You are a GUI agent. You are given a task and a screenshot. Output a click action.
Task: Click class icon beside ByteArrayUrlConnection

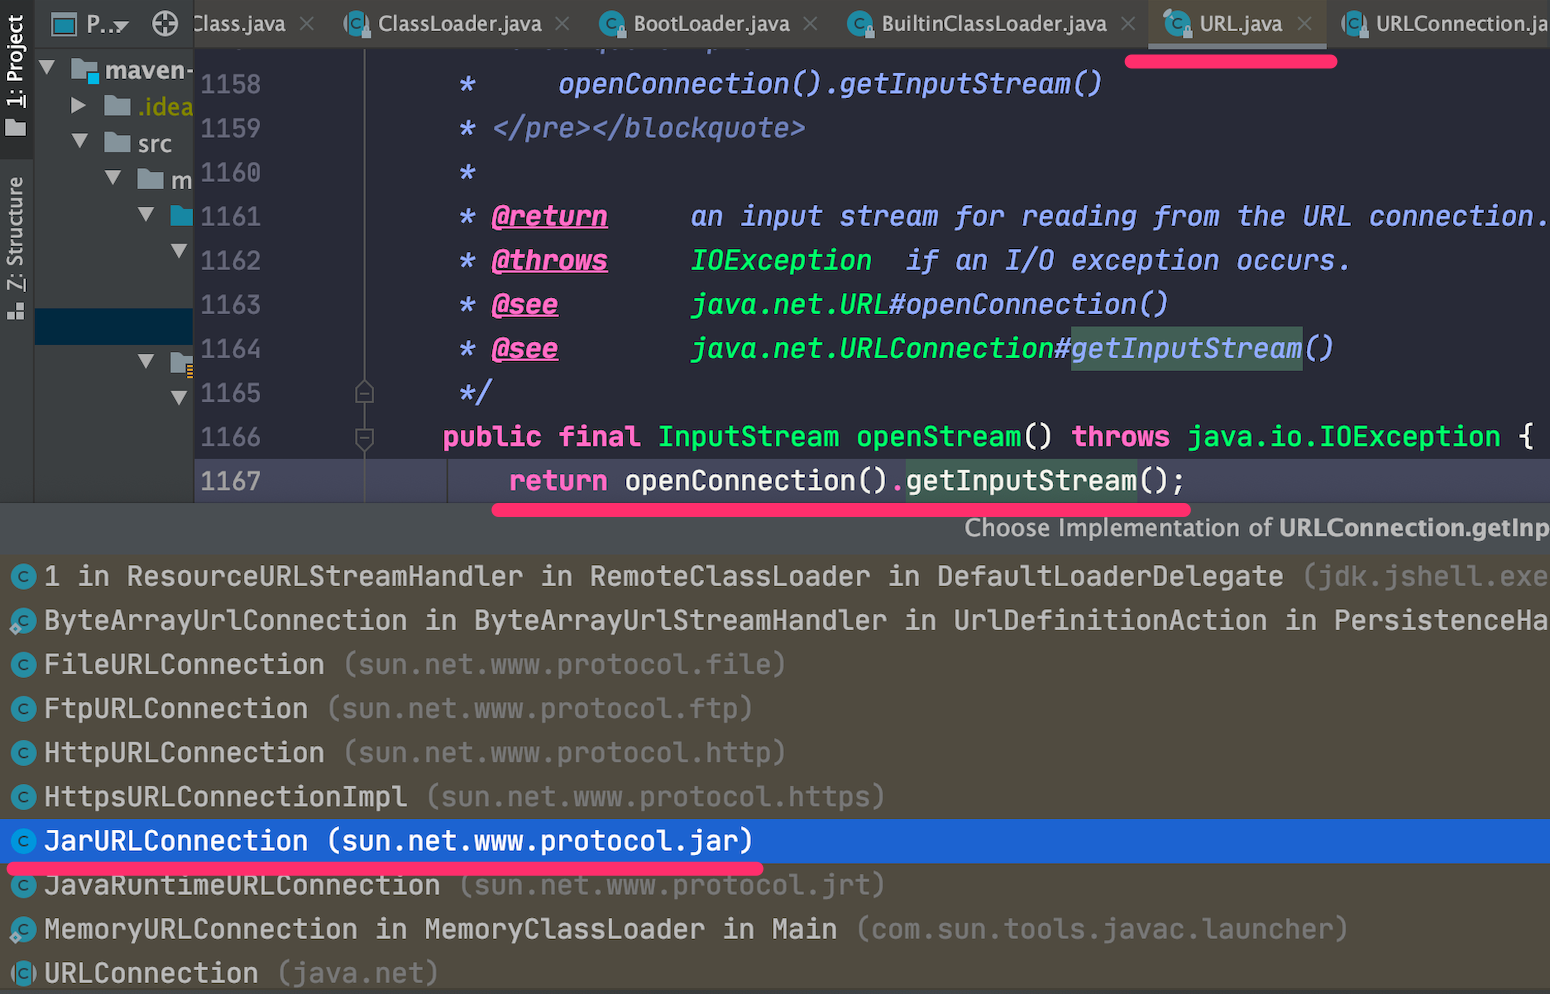(23, 621)
